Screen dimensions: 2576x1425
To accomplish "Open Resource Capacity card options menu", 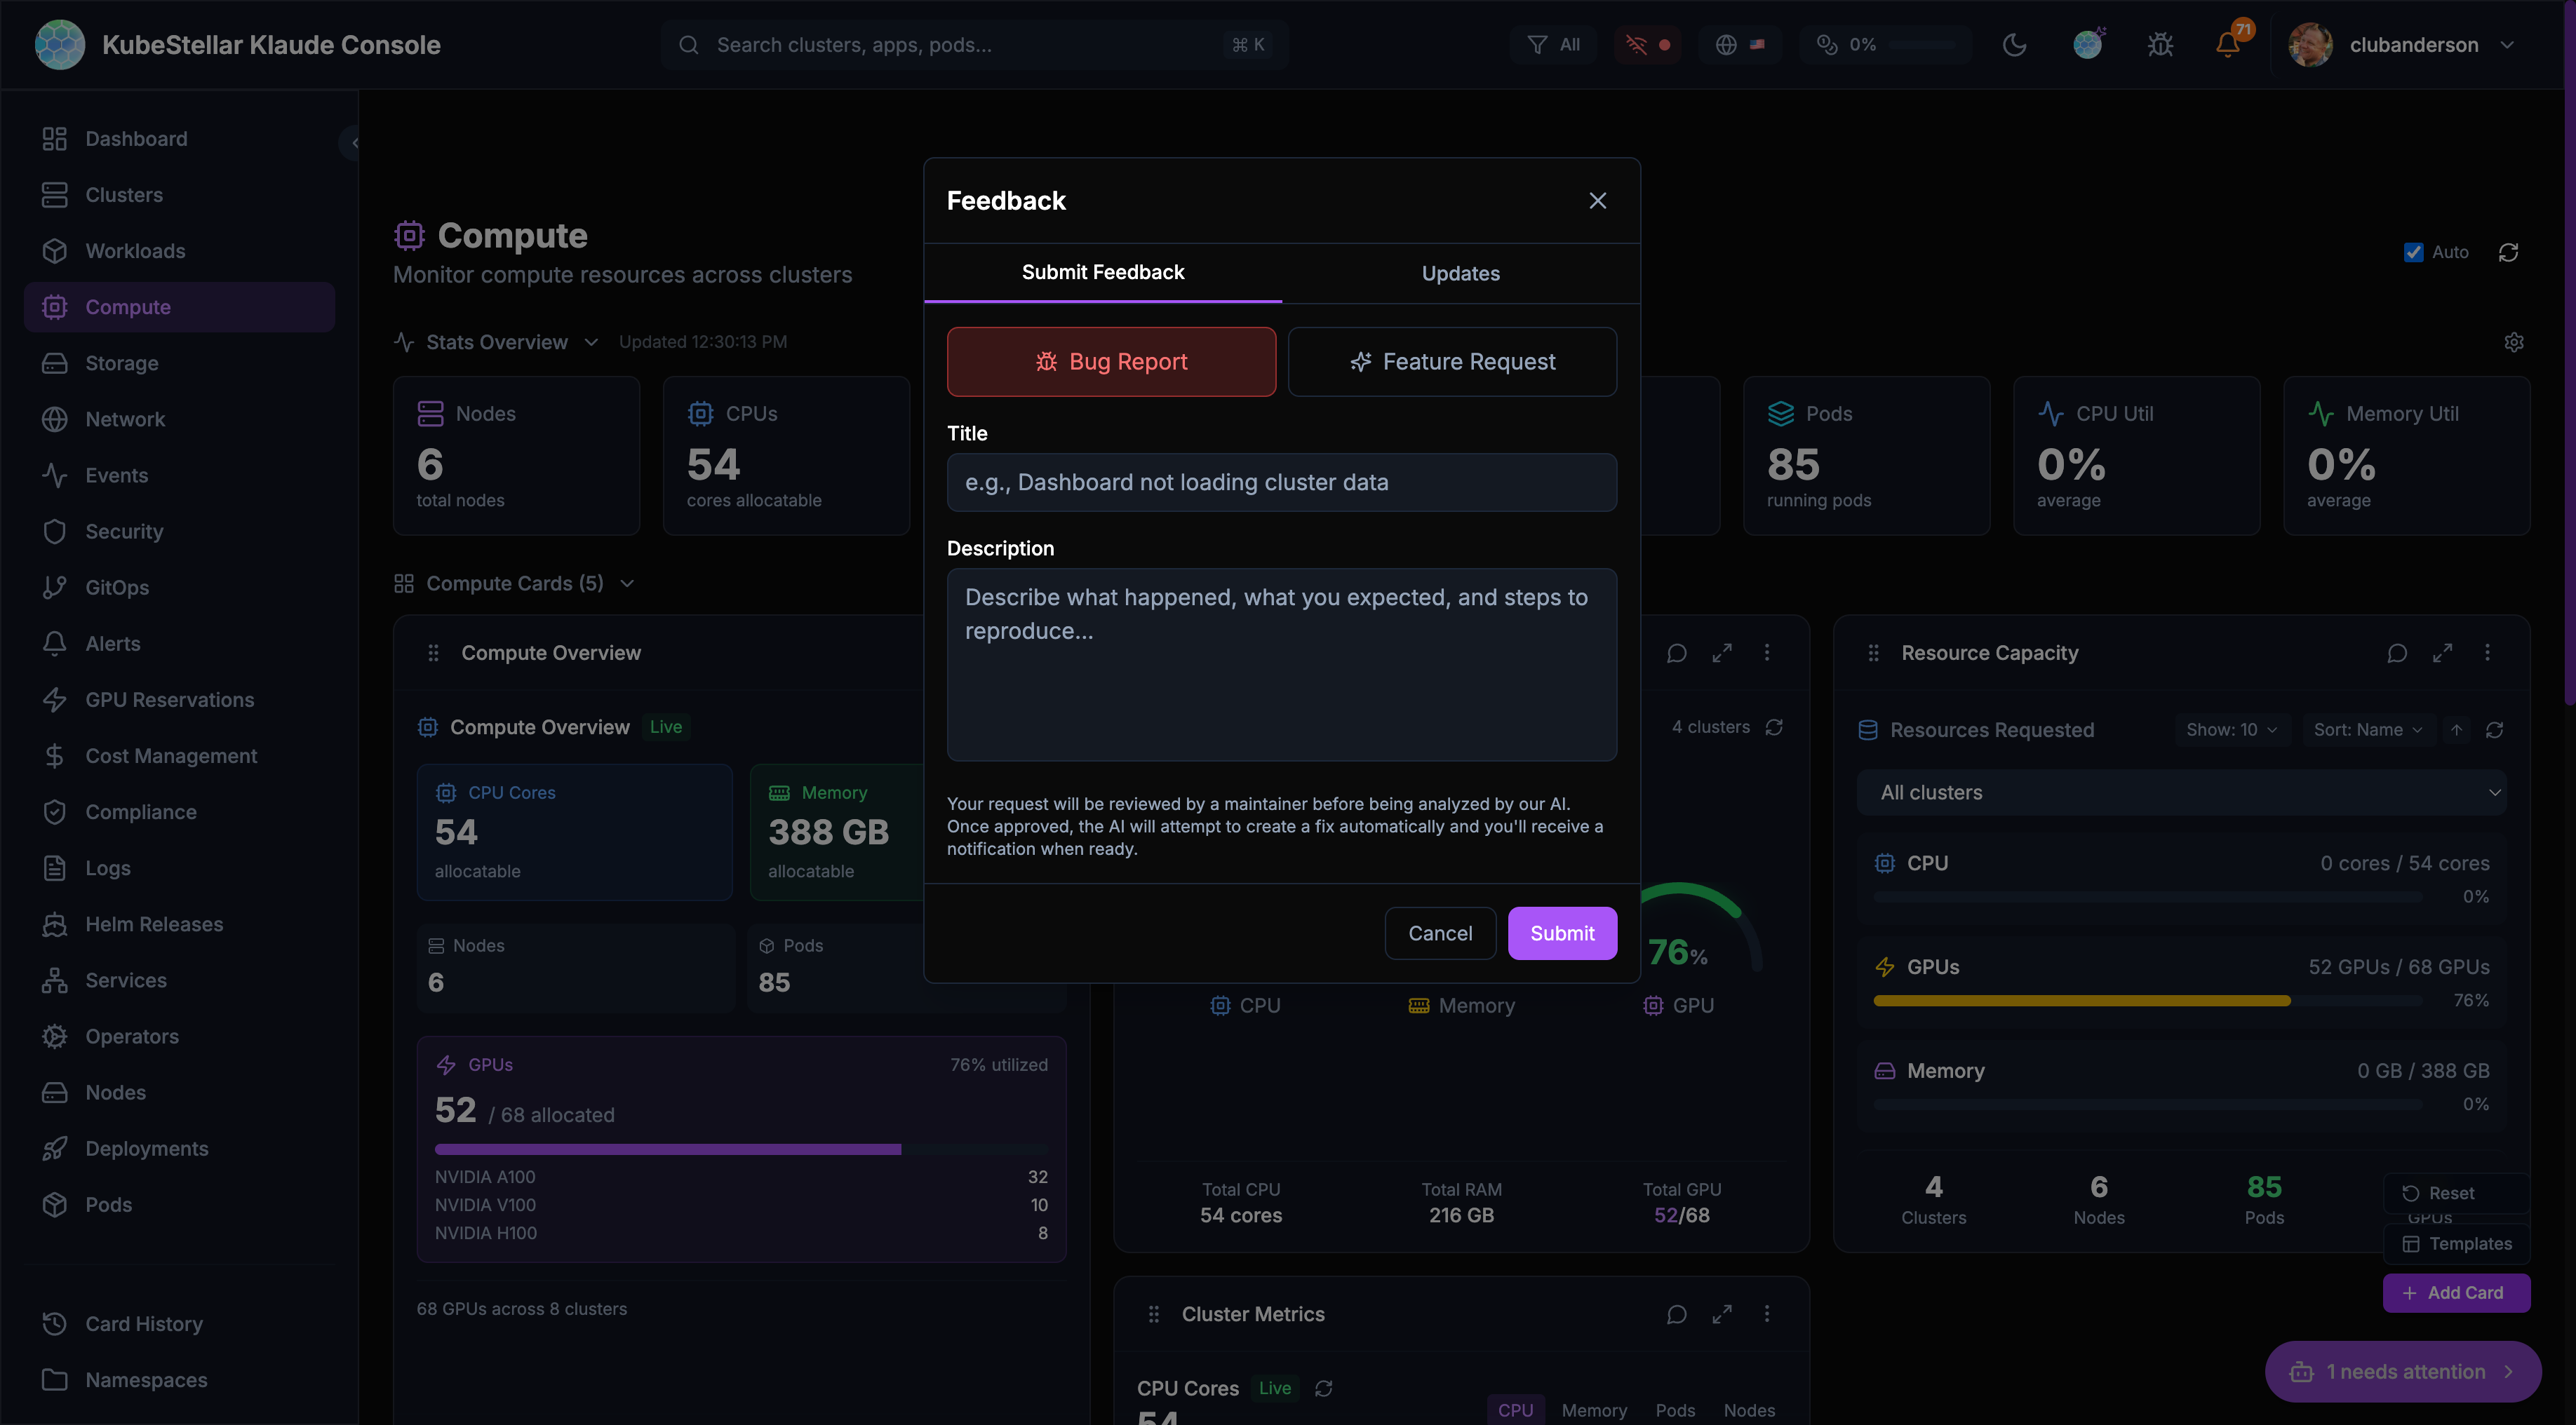I will pyautogui.click(x=2487, y=653).
